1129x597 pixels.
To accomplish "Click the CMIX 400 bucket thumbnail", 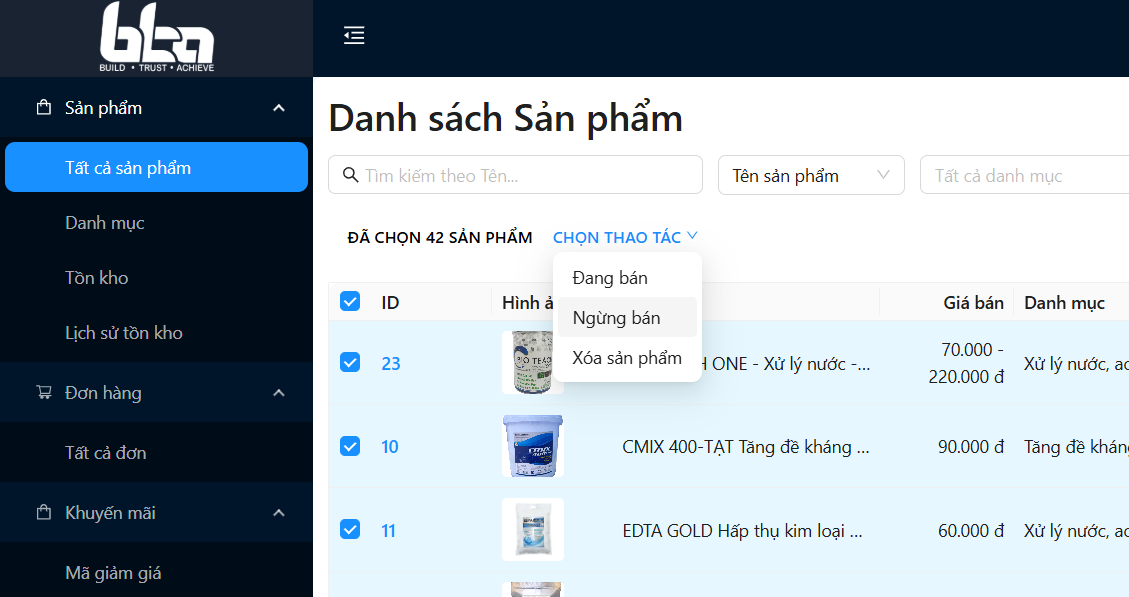I will pyautogui.click(x=533, y=446).
